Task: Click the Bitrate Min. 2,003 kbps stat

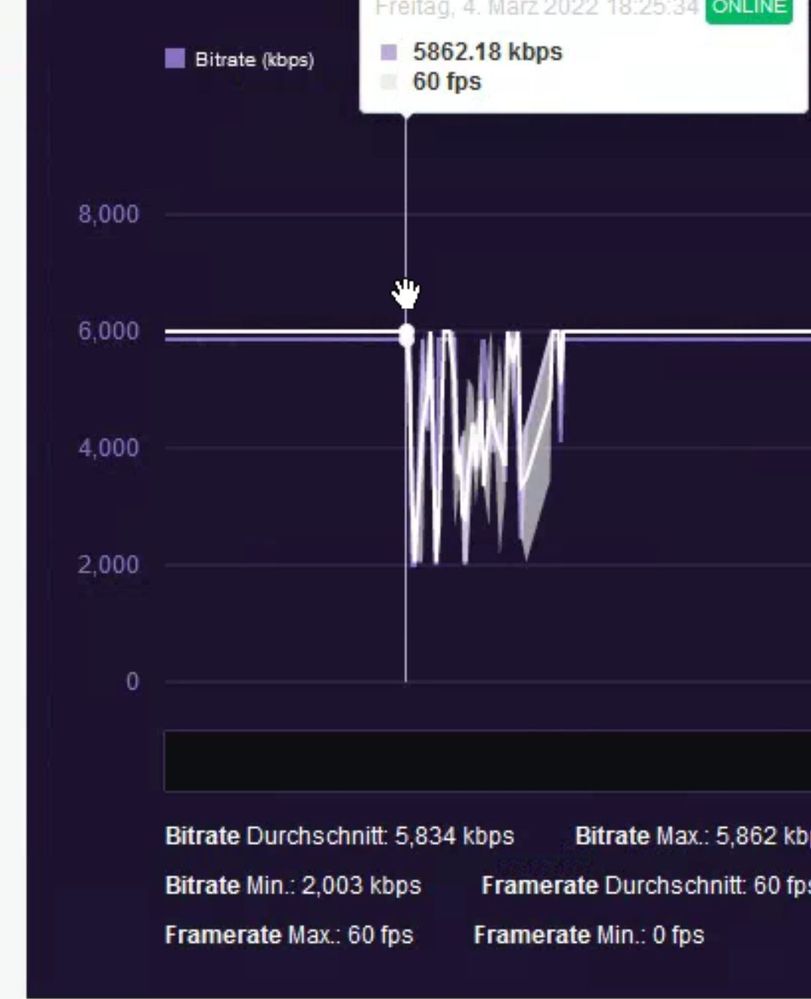Action: pyautogui.click(x=293, y=886)
